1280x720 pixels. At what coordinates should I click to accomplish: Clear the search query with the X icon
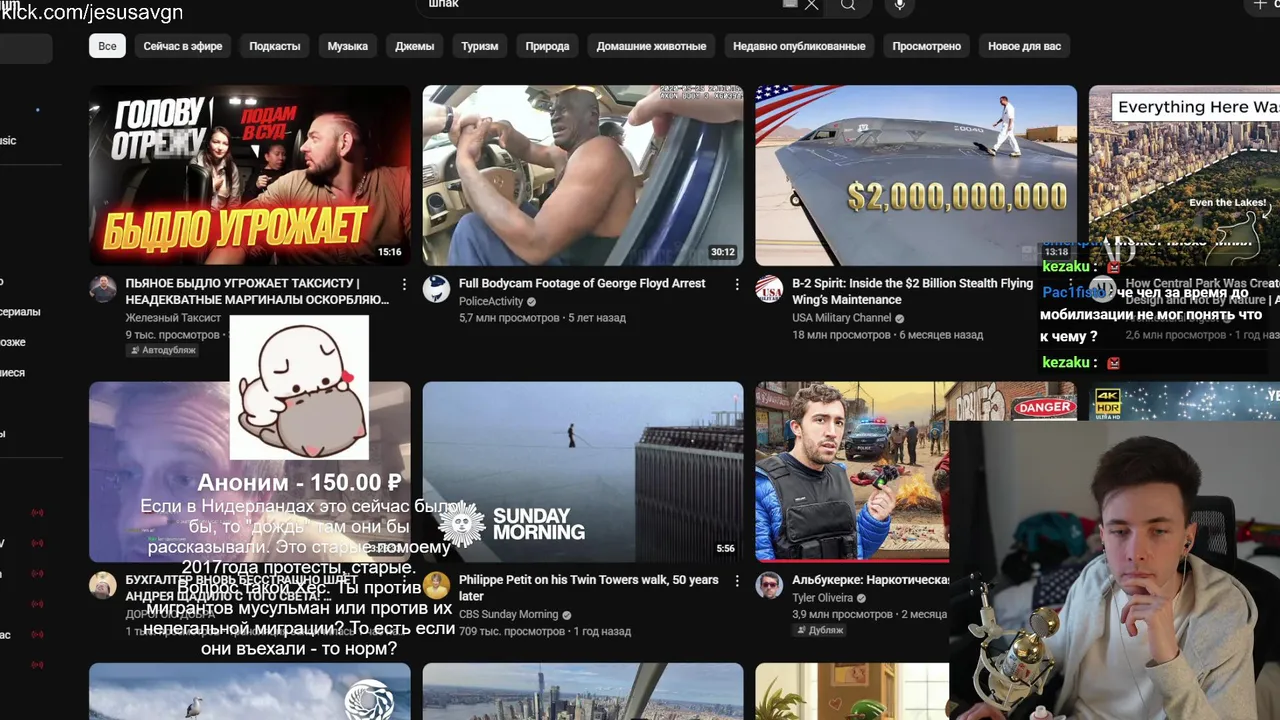[812, 5]
